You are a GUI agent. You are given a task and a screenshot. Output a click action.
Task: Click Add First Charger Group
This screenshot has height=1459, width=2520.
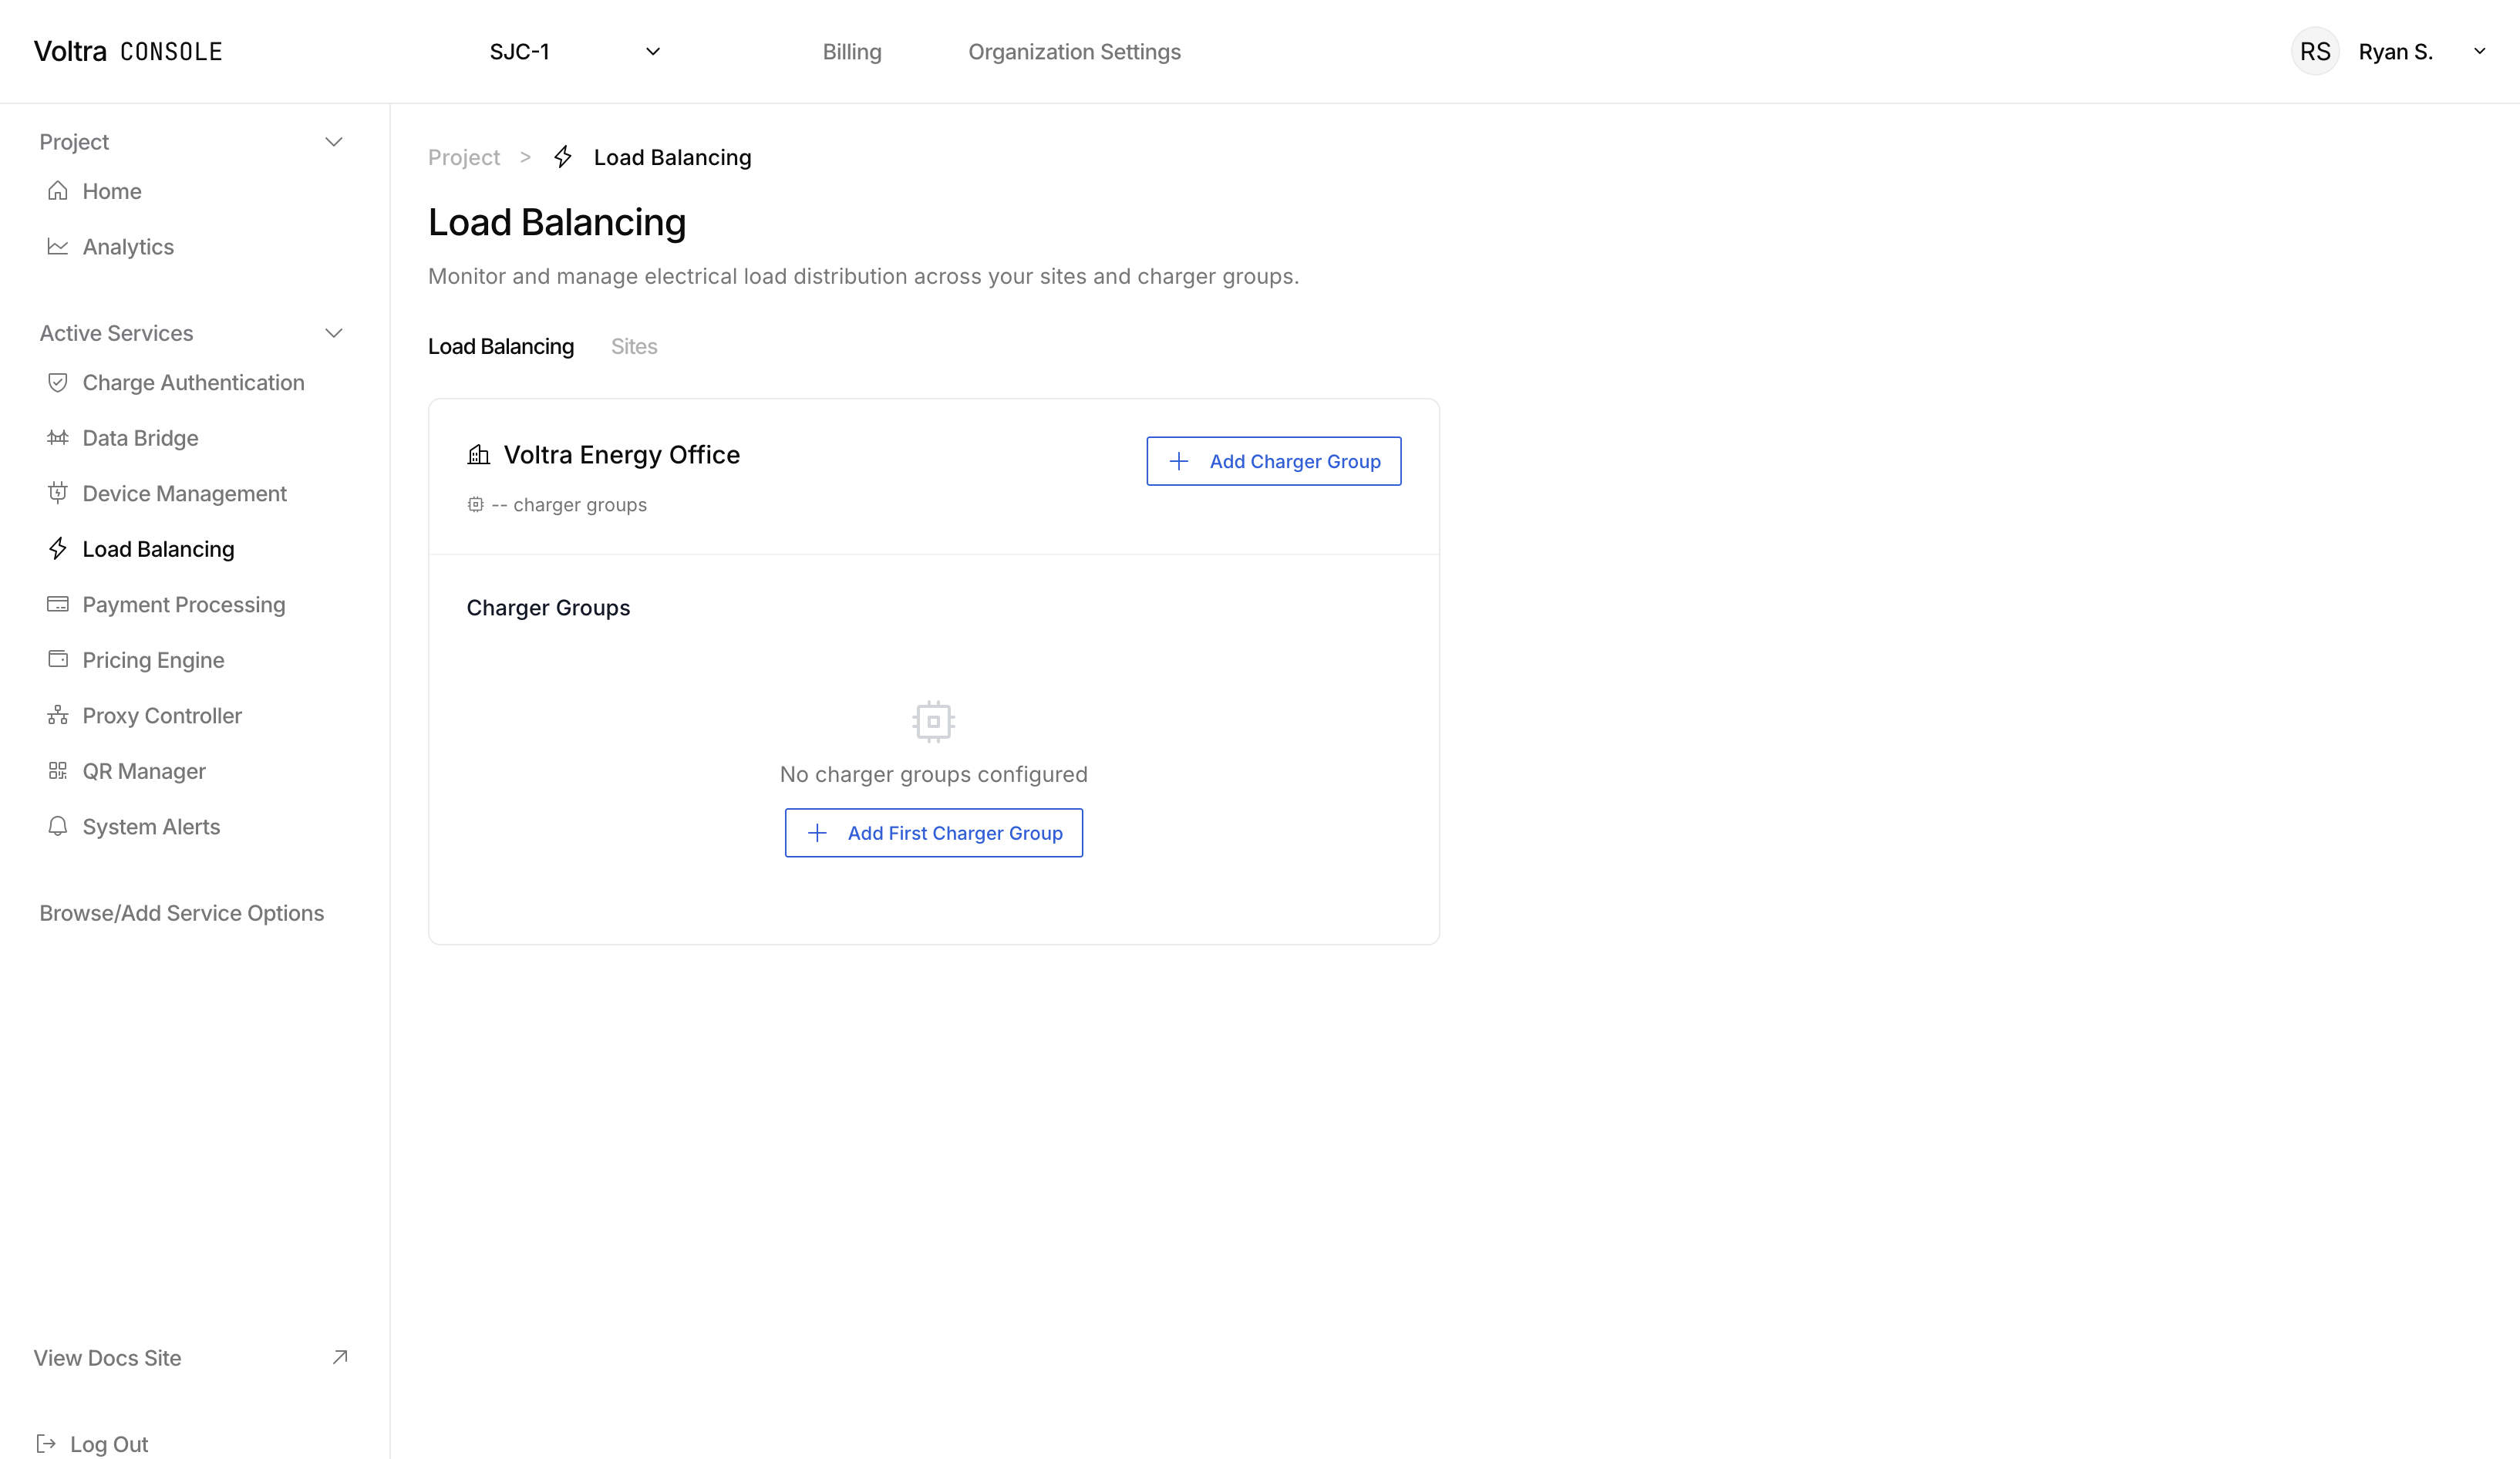coord(933,832)
